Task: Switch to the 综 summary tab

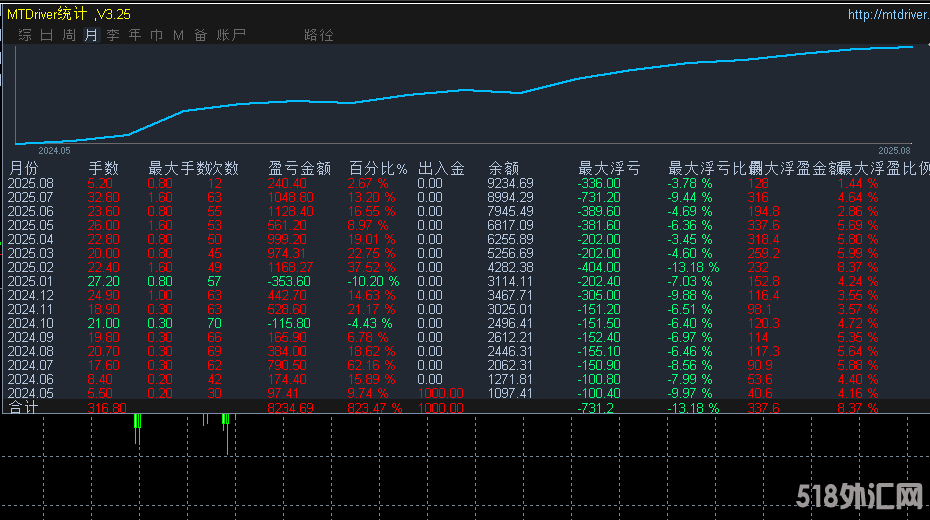Action: pos(24,35)
